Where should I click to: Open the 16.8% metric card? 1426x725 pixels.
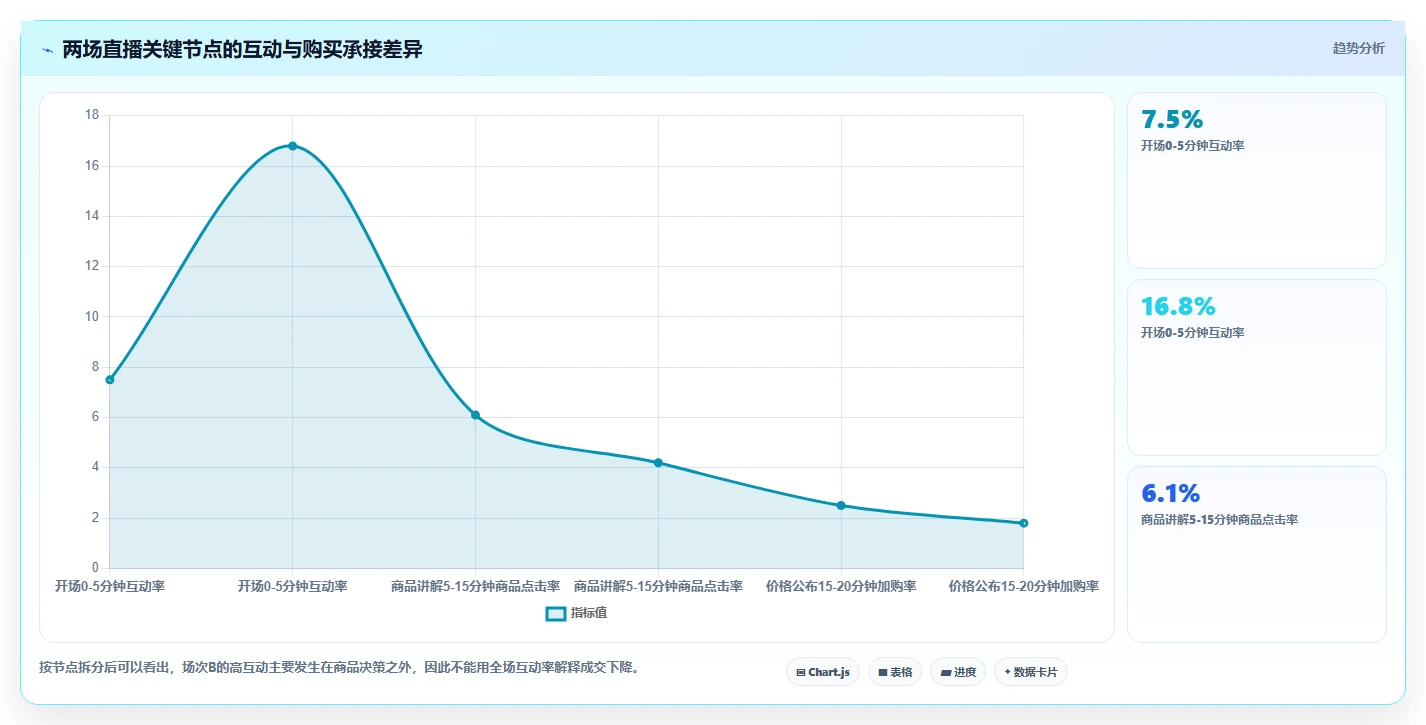[1257, 367]
